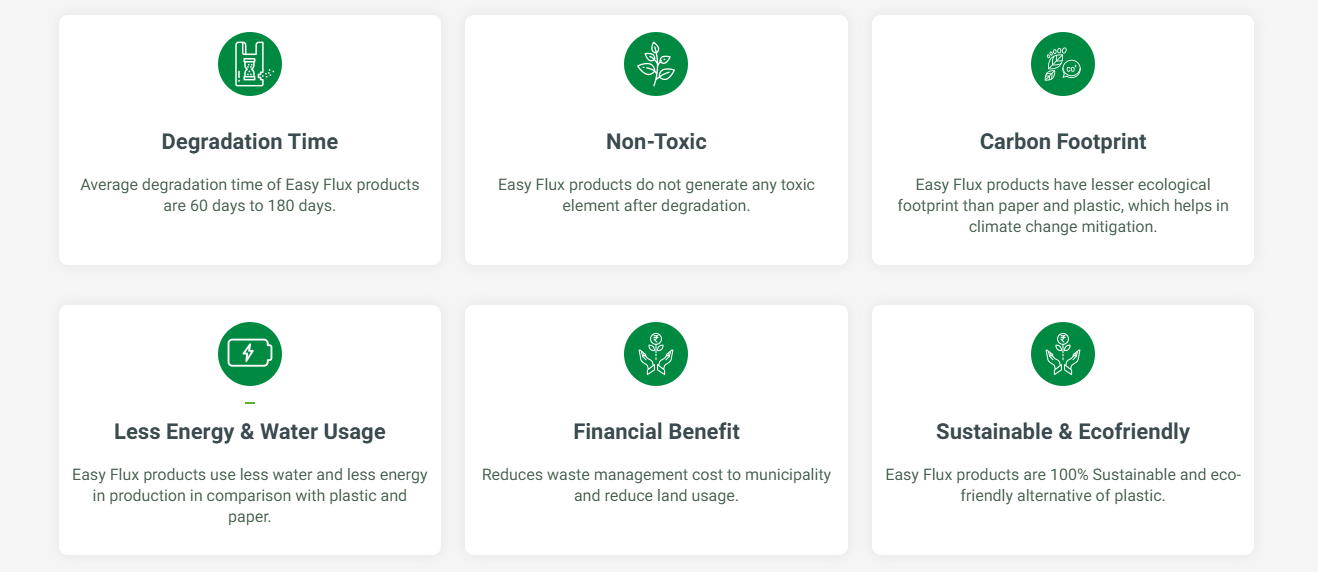The width and height of the screenshot is (1318, 572).
Task: Click the Financial Benefit hands plant icon
Action: (x=656, y=354)
